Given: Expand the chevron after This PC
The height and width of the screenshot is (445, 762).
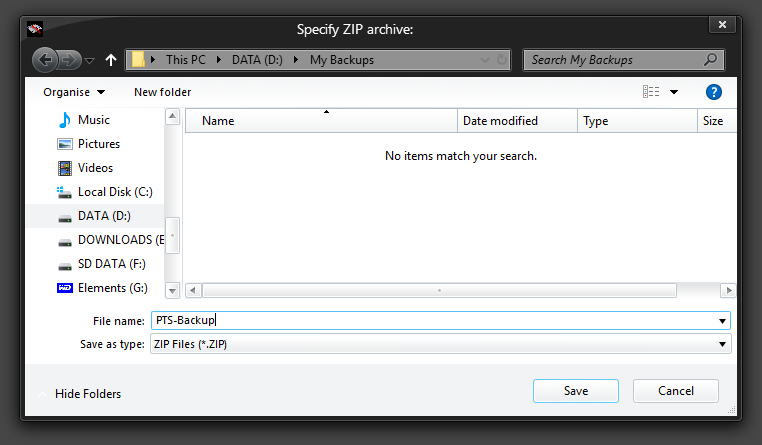Looking at the screenshot, I should pos(219,60).
